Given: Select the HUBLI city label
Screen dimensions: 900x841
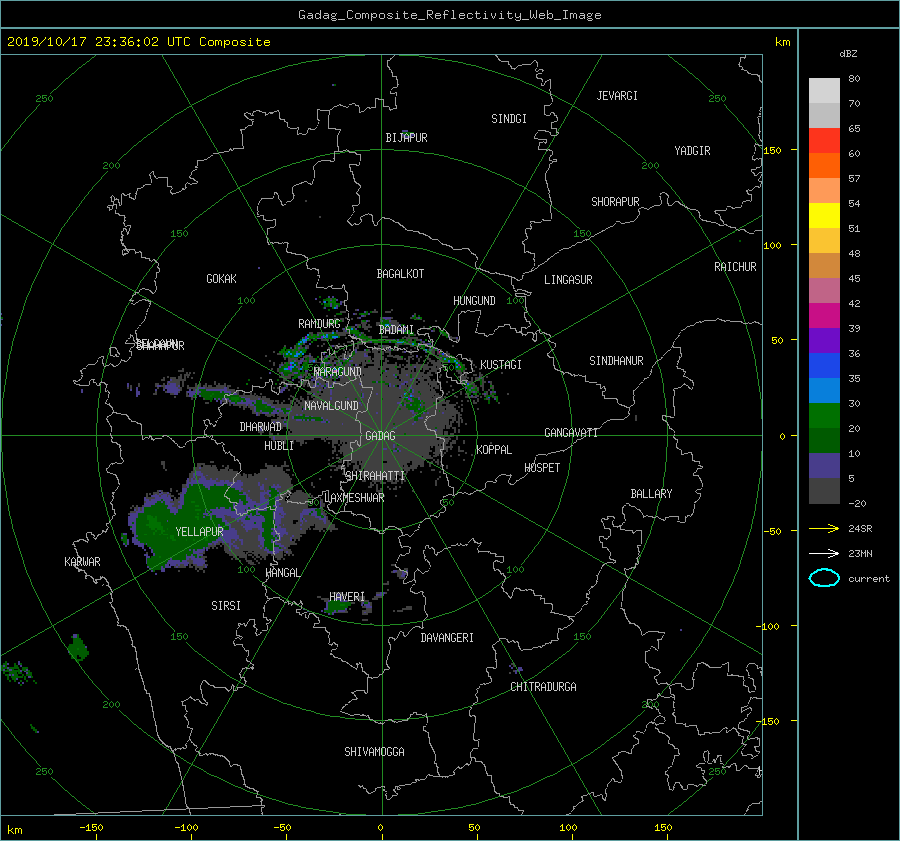Looking at the screenshot, I should tap(279, 445).
